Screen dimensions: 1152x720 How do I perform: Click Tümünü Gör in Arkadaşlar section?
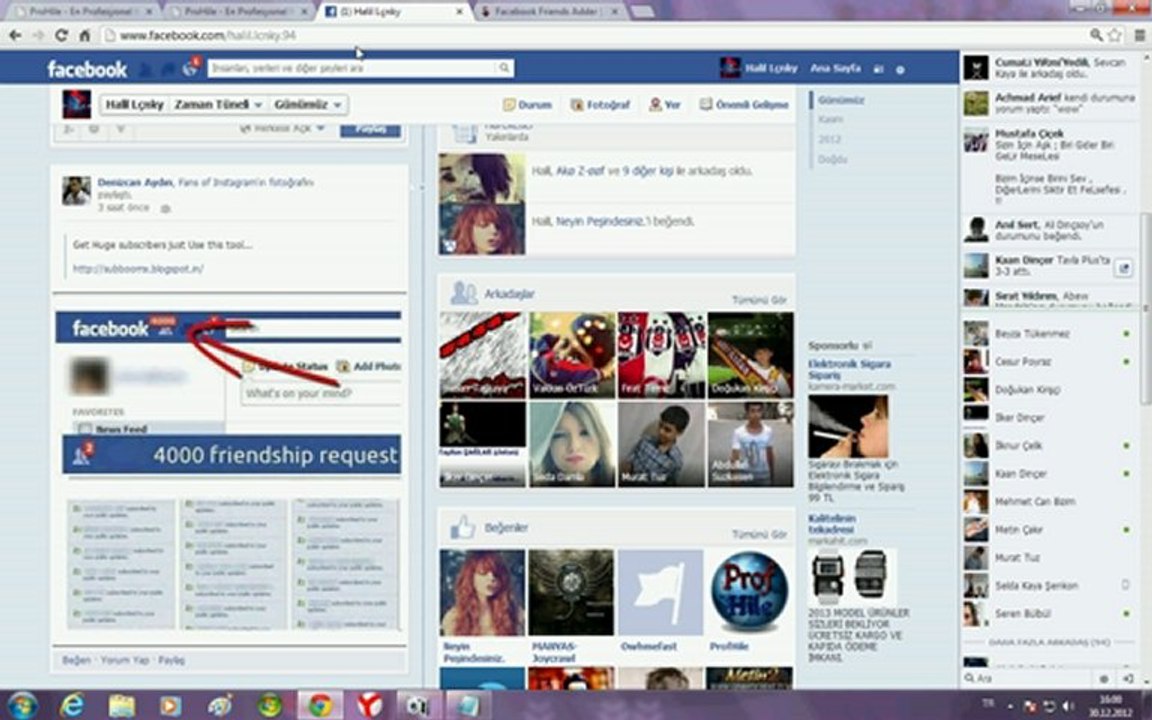(x=759, y=300)
